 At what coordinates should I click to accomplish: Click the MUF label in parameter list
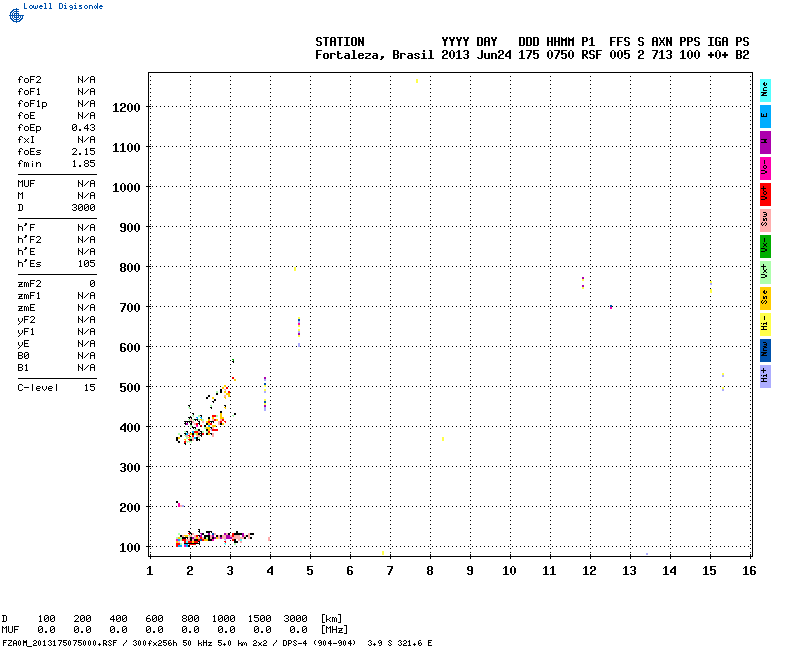tap(26, 184)
